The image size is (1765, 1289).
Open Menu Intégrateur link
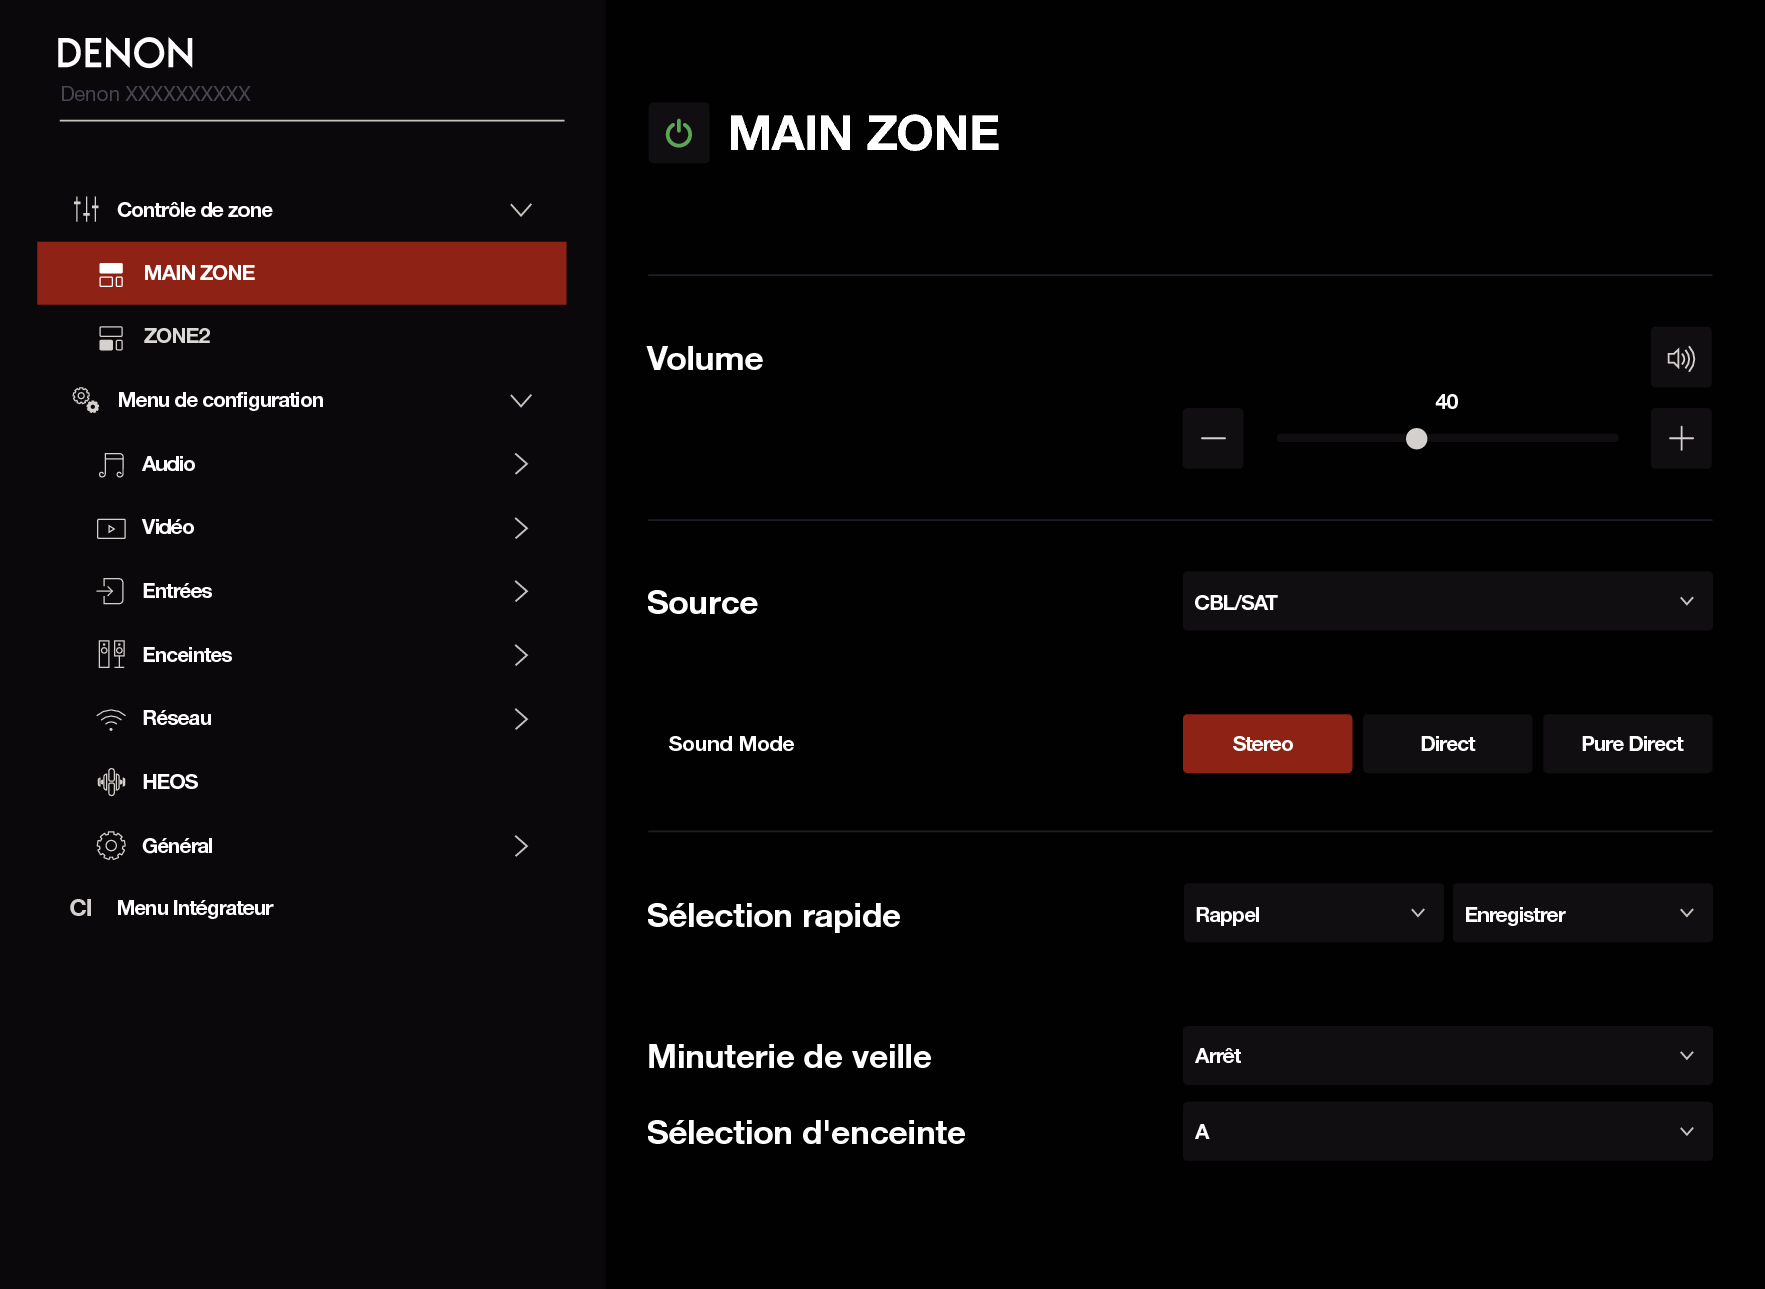point(194,908)
